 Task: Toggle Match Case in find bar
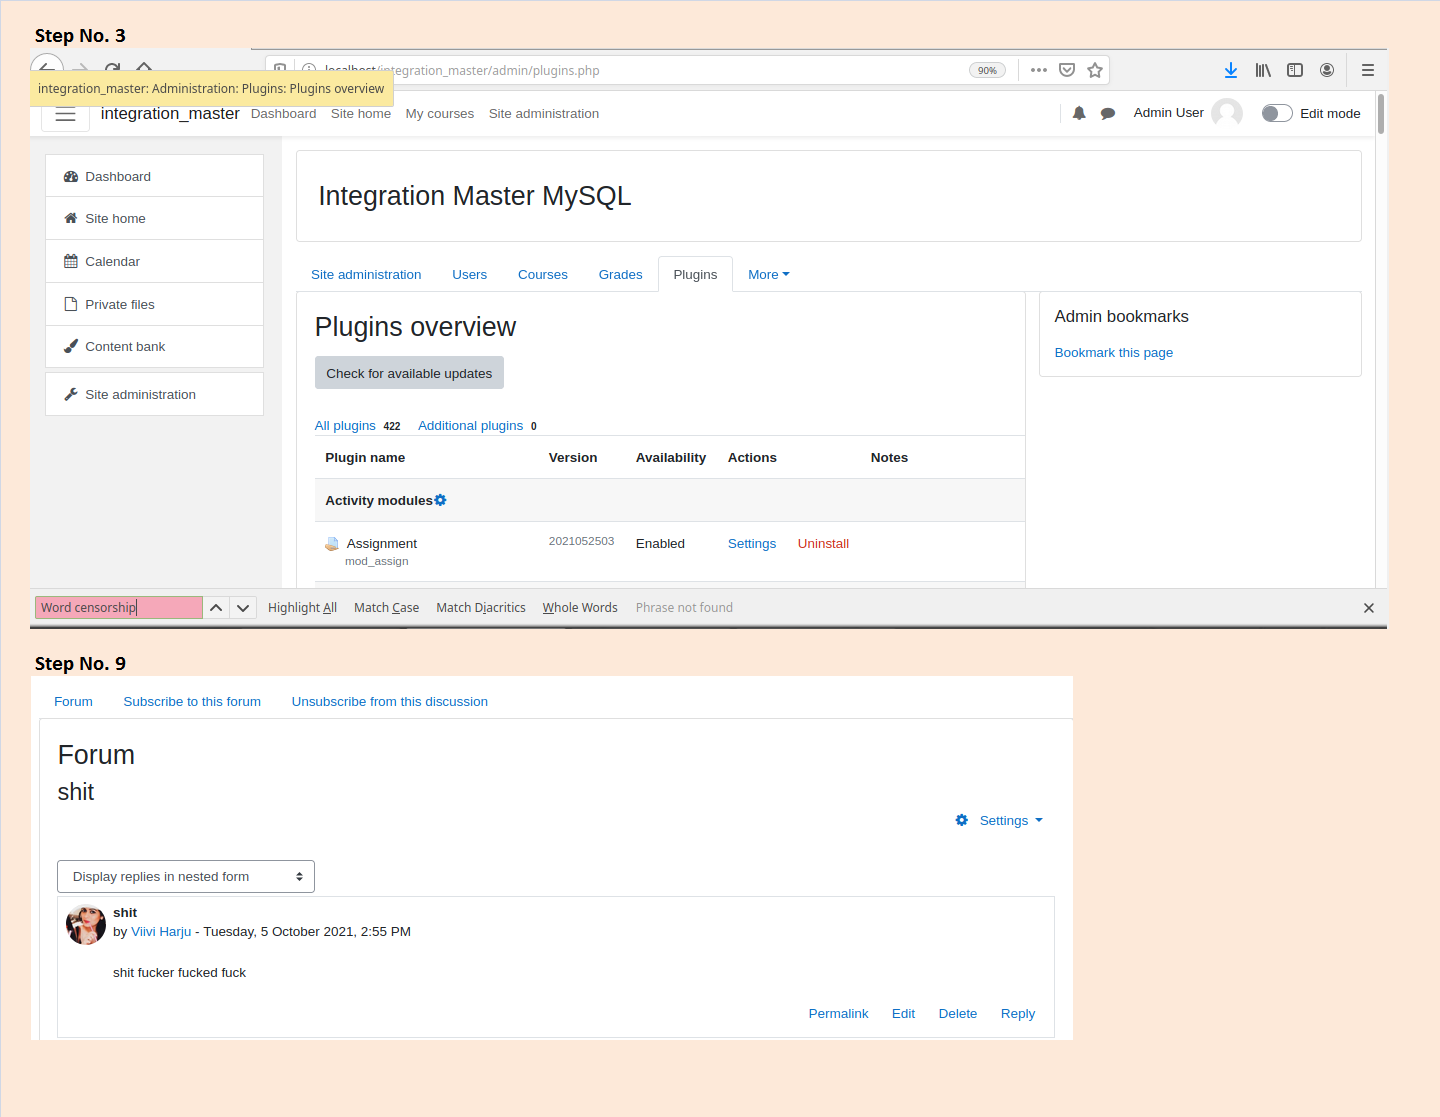[386, 607]
